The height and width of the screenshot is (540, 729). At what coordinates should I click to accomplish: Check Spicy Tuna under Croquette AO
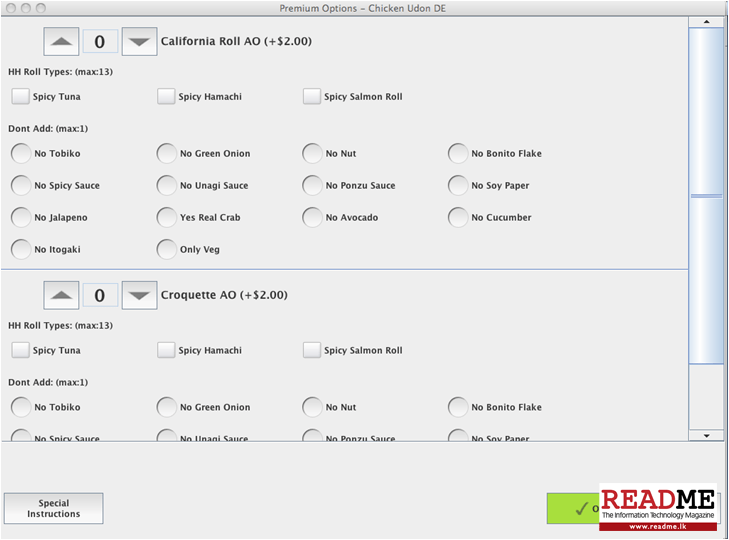click(x=21, y=350)
